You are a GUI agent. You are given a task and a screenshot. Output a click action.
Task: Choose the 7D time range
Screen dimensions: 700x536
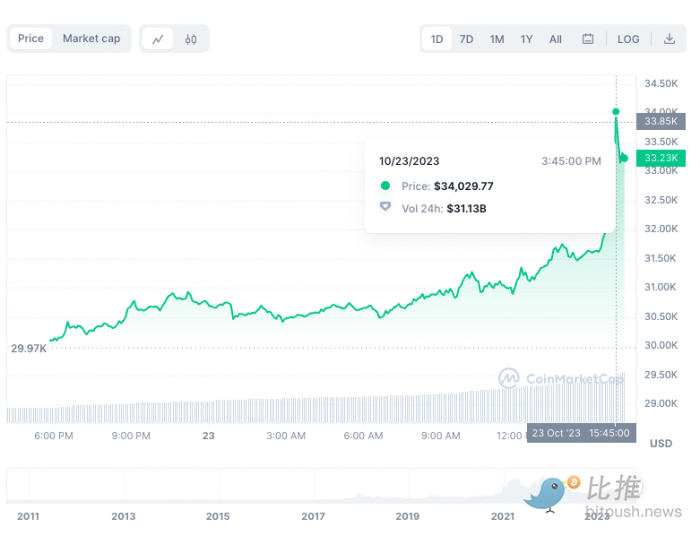[x=466, y=39]
